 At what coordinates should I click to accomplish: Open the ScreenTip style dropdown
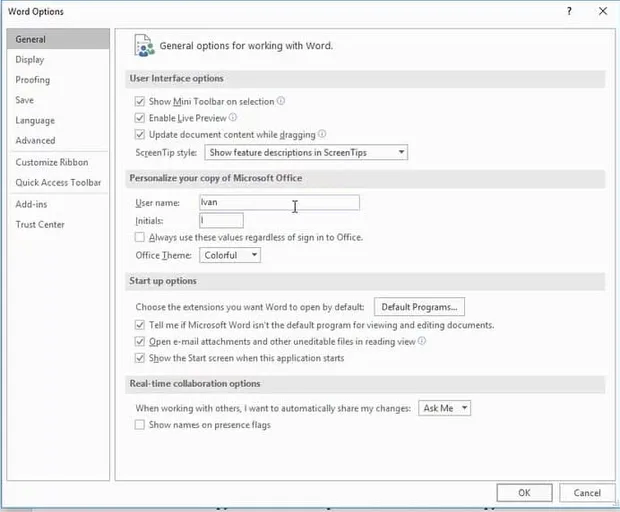tap(306, 152)
